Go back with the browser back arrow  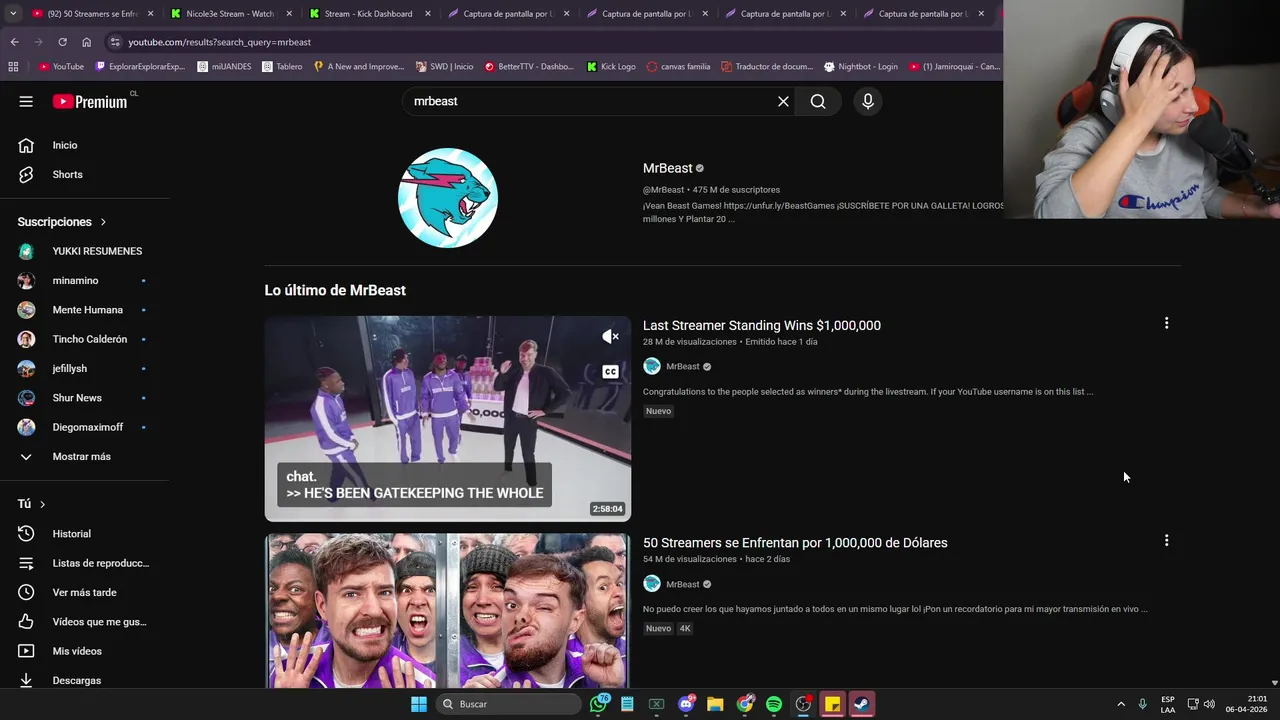pos(14,42)
